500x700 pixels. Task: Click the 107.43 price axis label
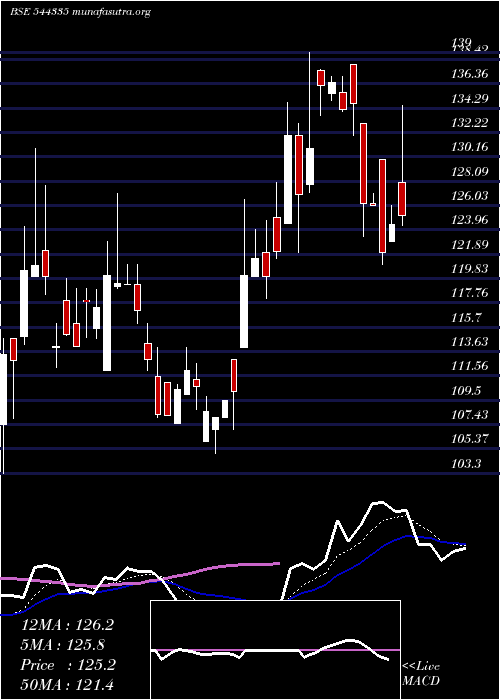(470, 415)
